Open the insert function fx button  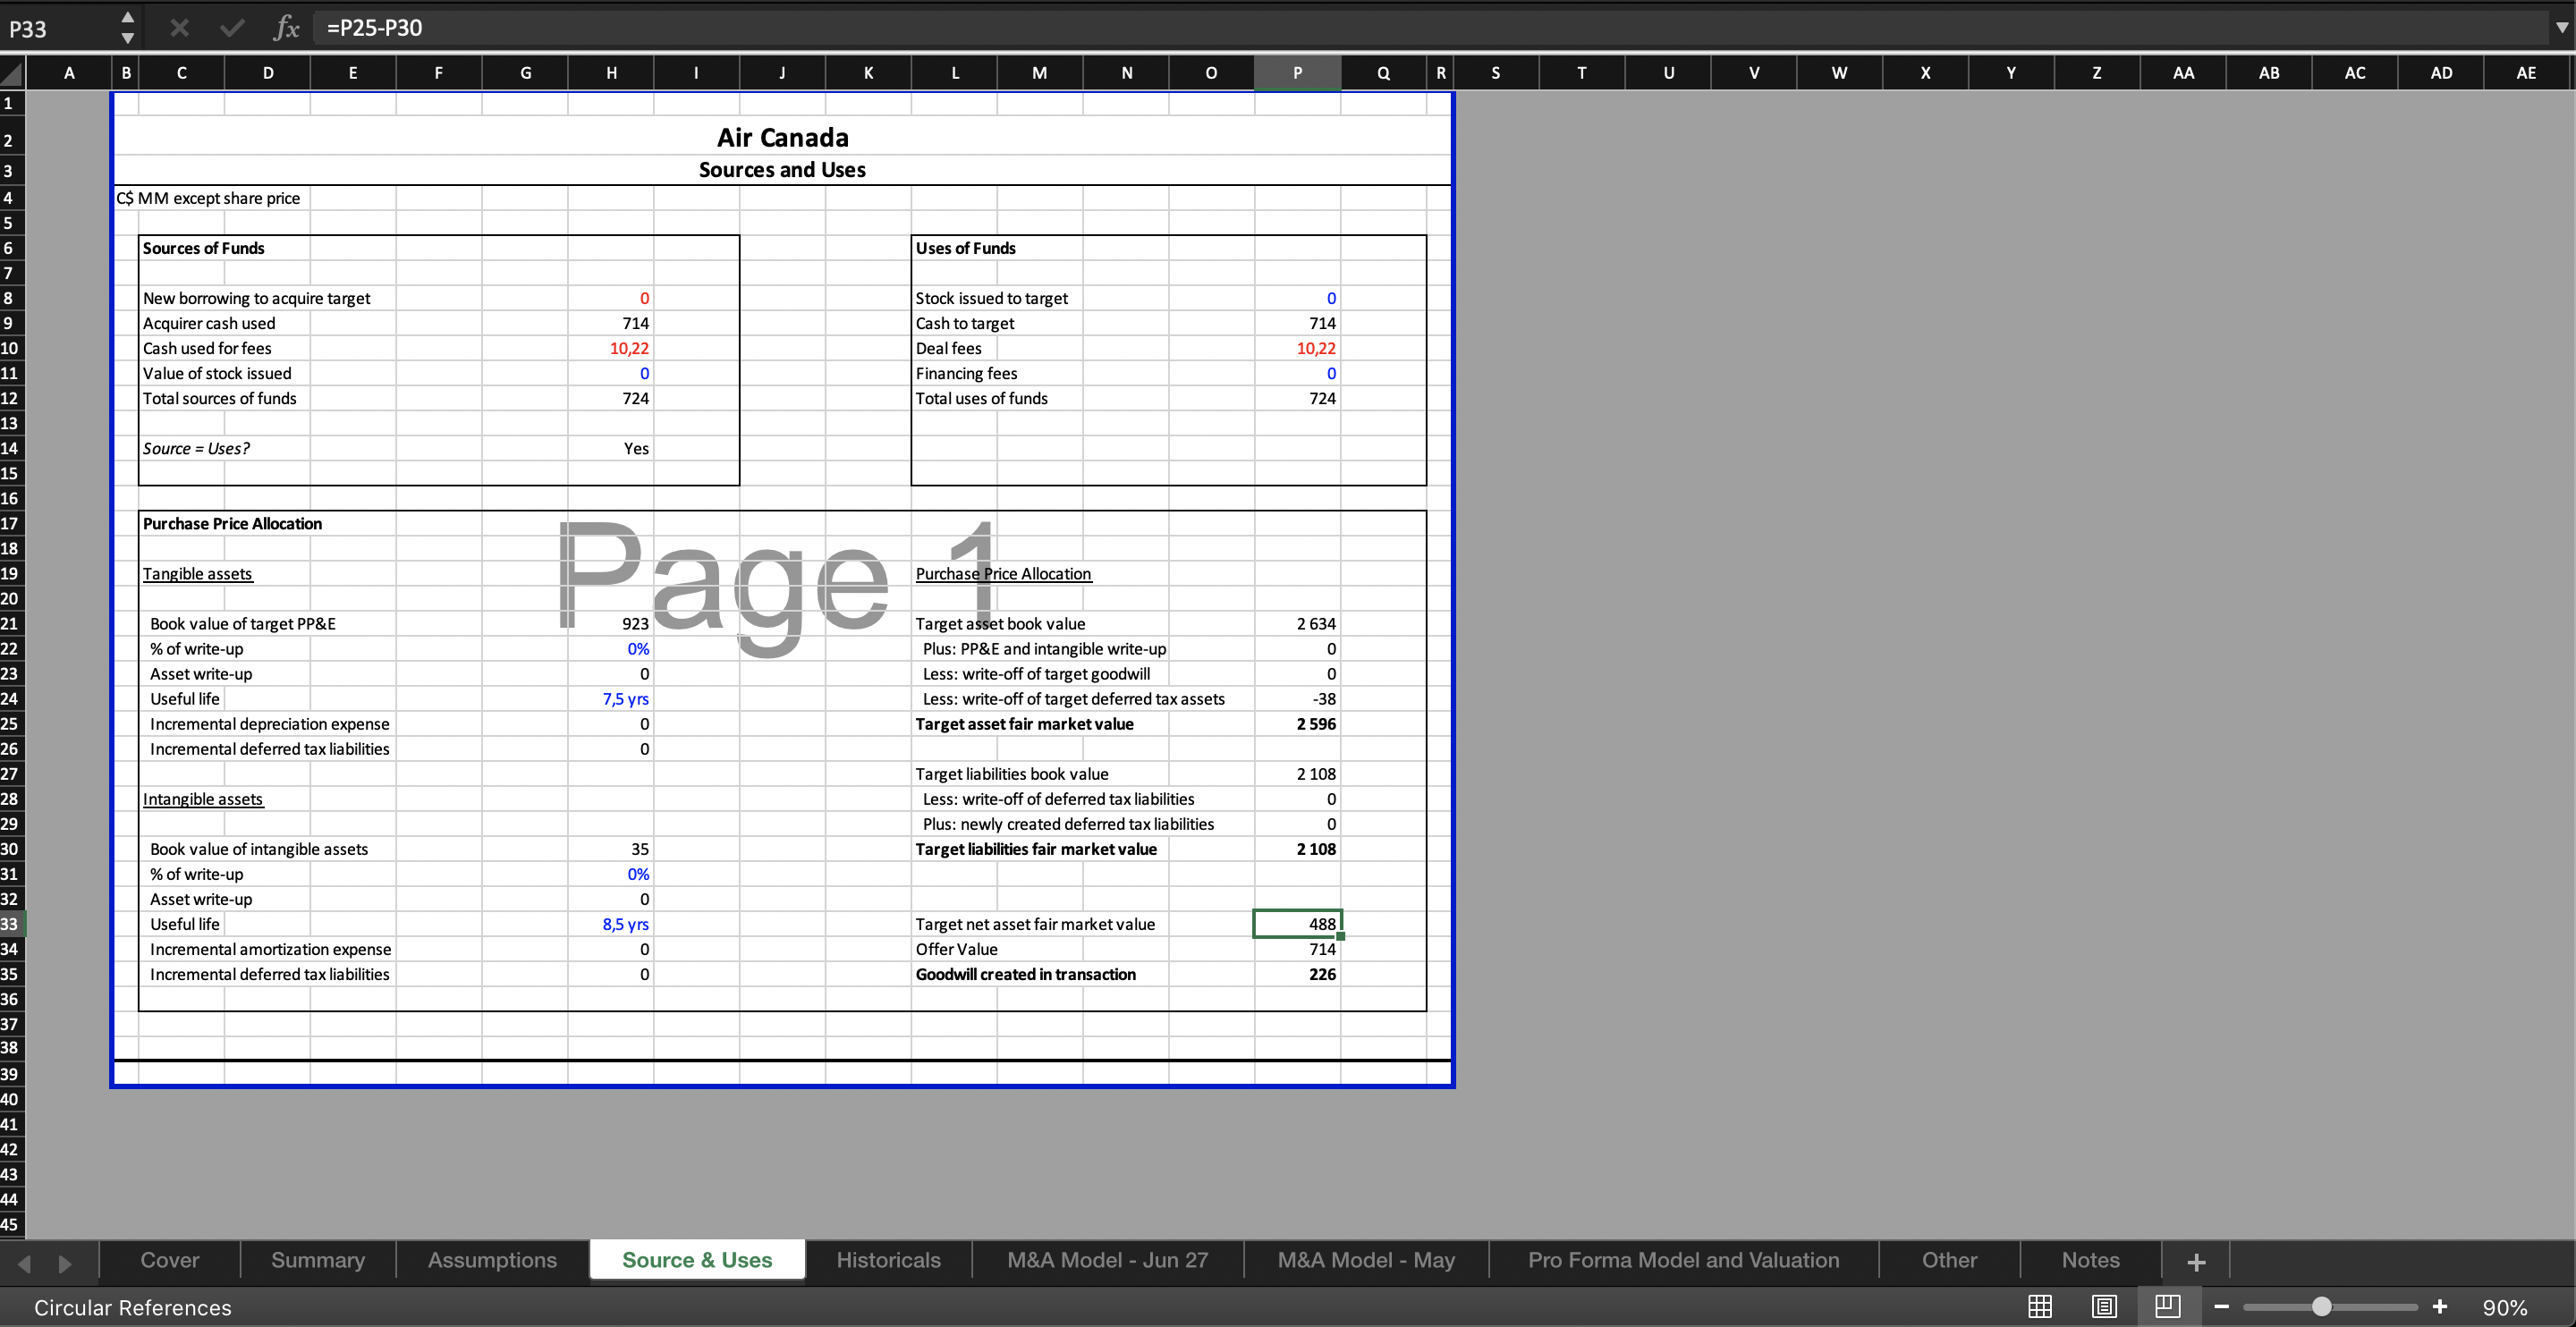click(x=286, y=28)
